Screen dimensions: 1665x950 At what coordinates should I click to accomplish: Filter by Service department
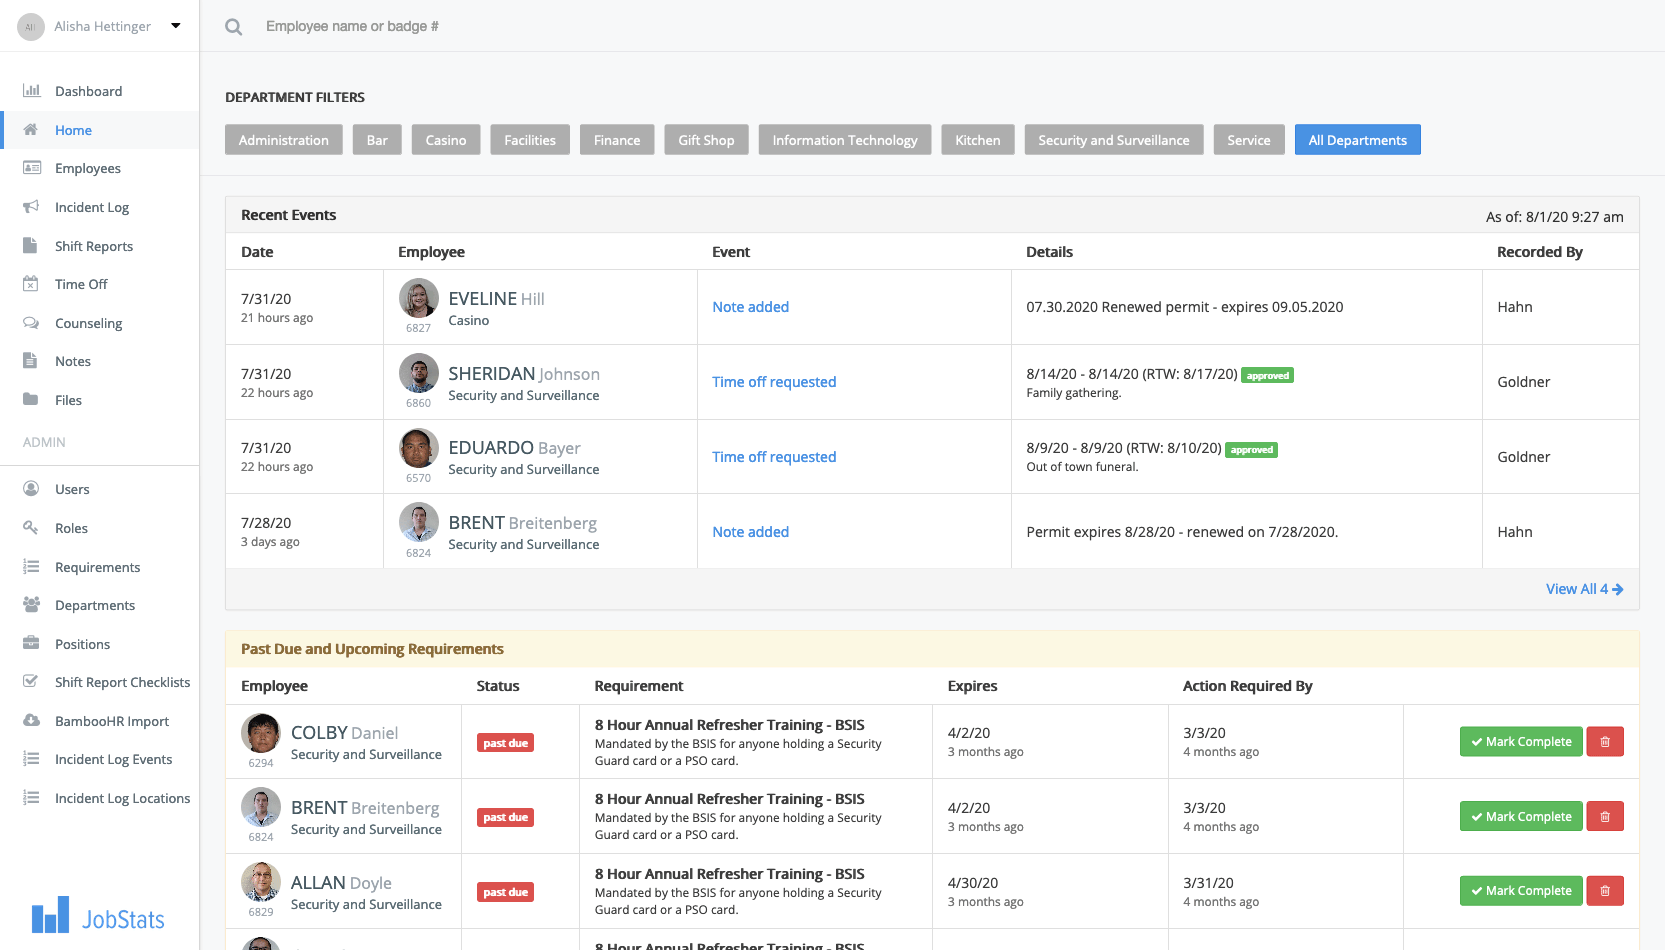[1249, 140]
